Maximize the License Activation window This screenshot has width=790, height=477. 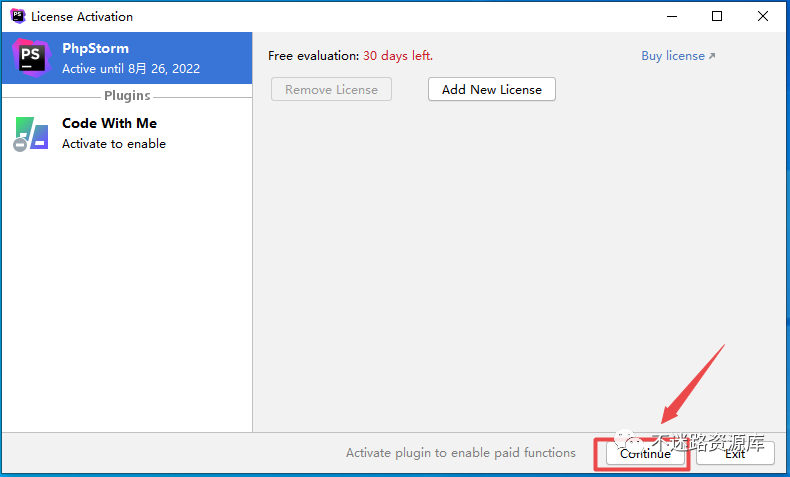click(717, 16)
